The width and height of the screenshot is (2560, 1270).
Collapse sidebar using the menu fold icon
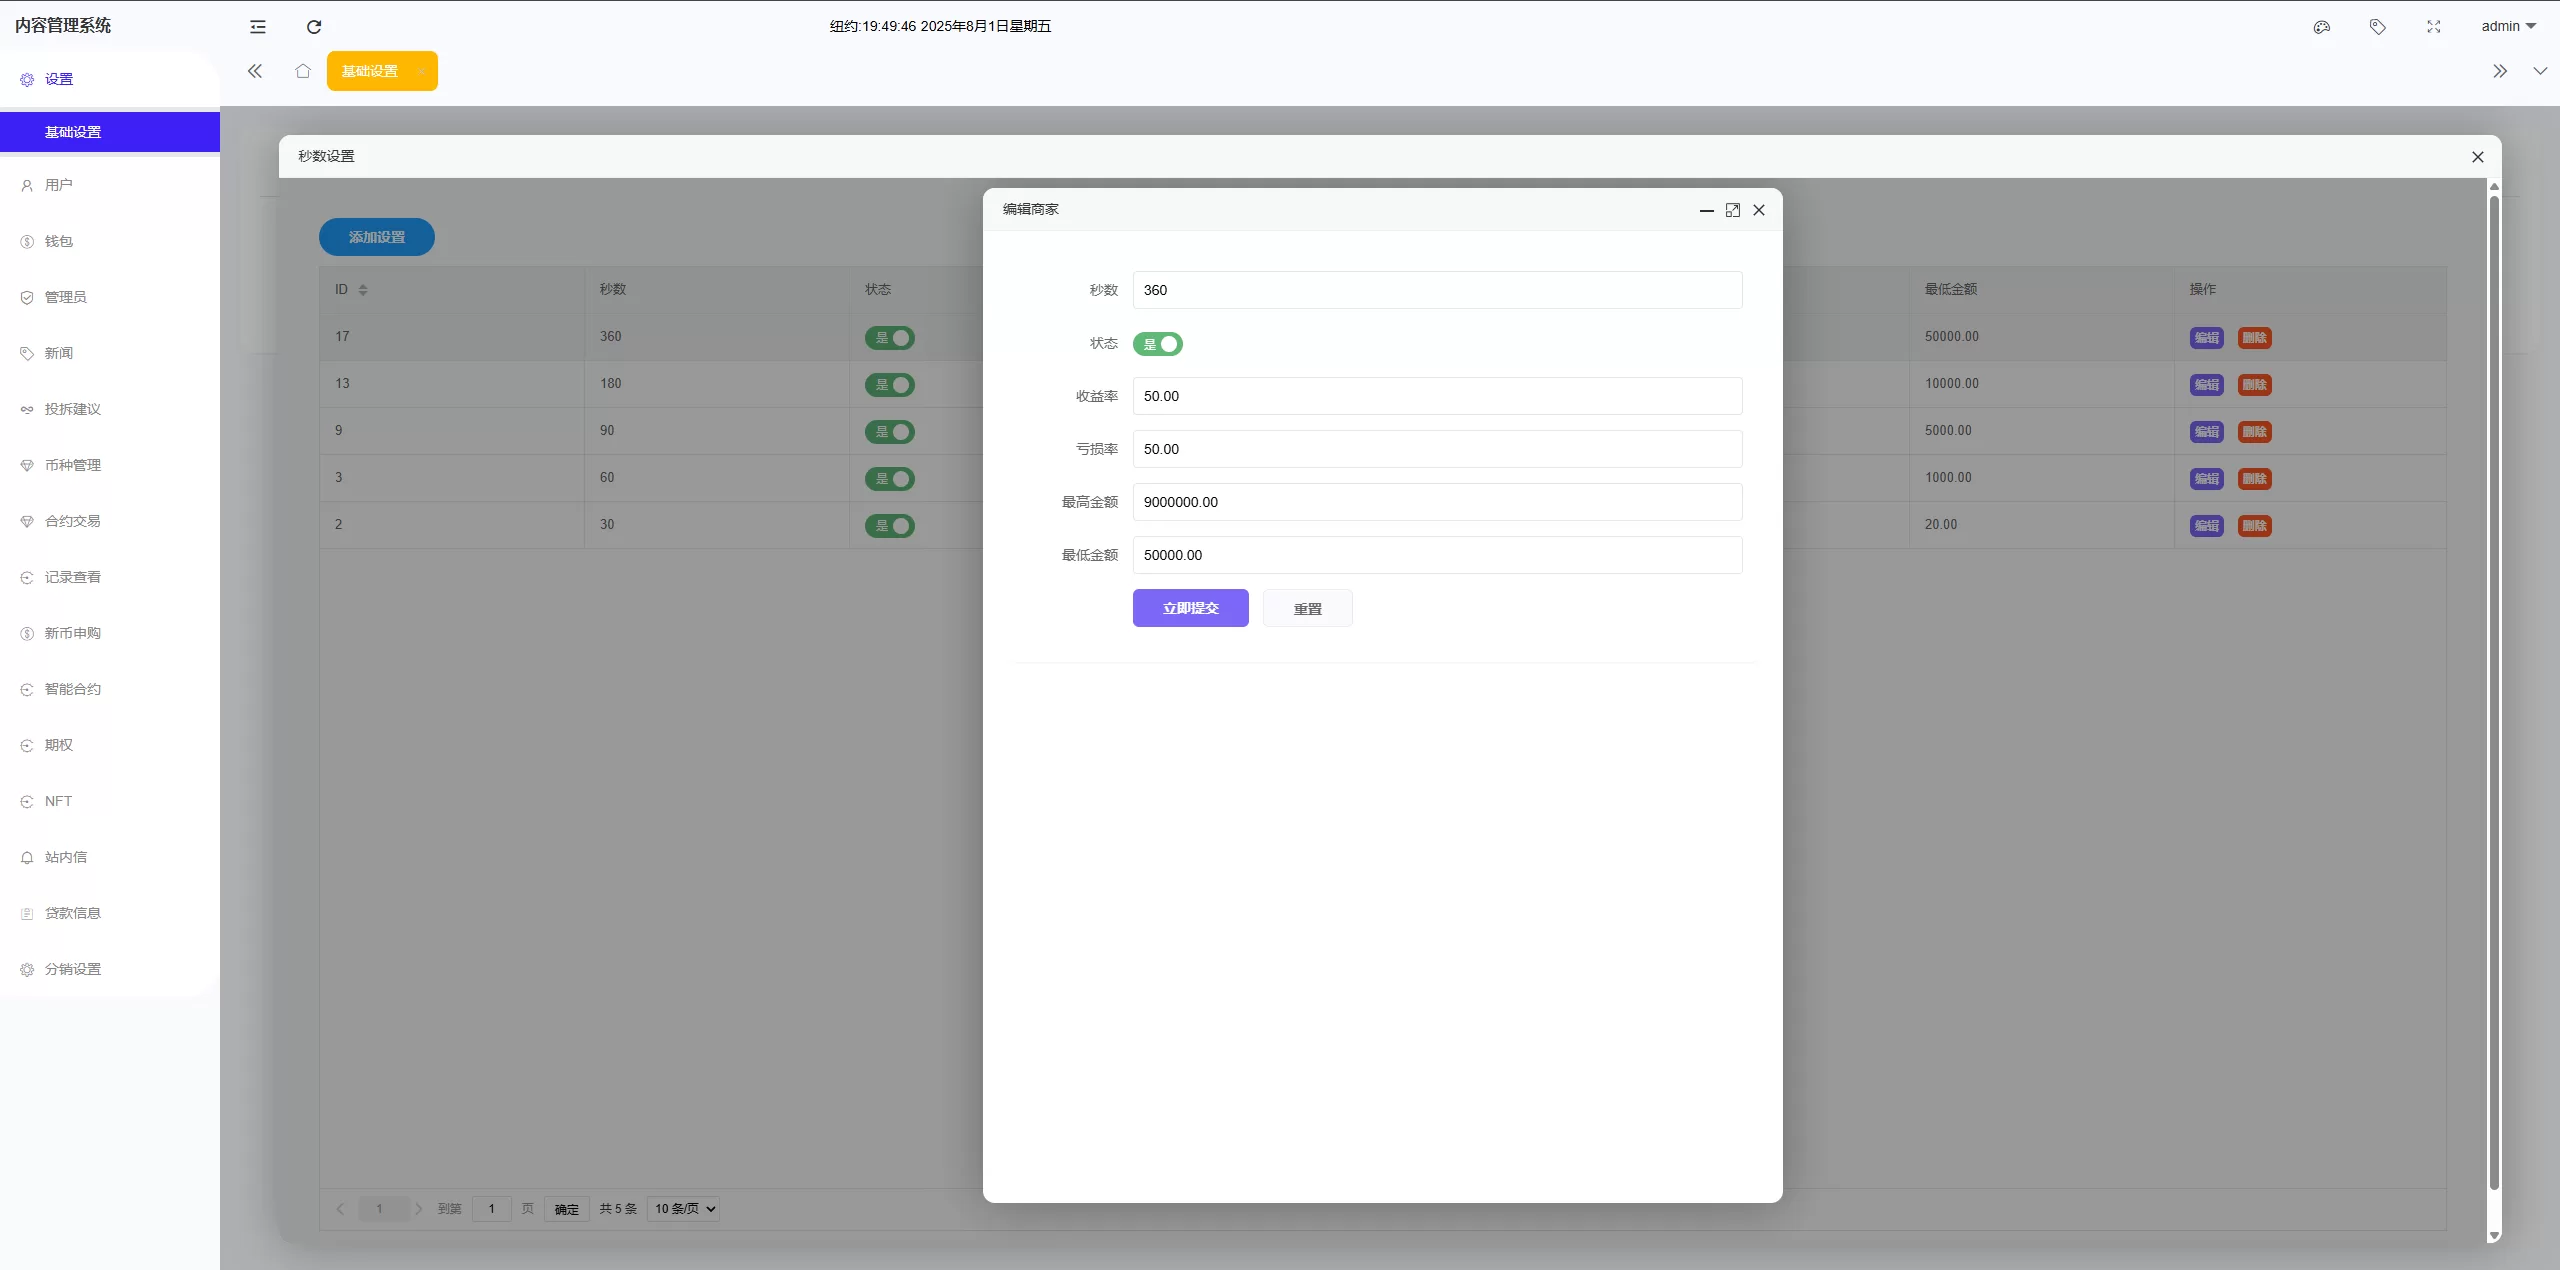[258, 27]
